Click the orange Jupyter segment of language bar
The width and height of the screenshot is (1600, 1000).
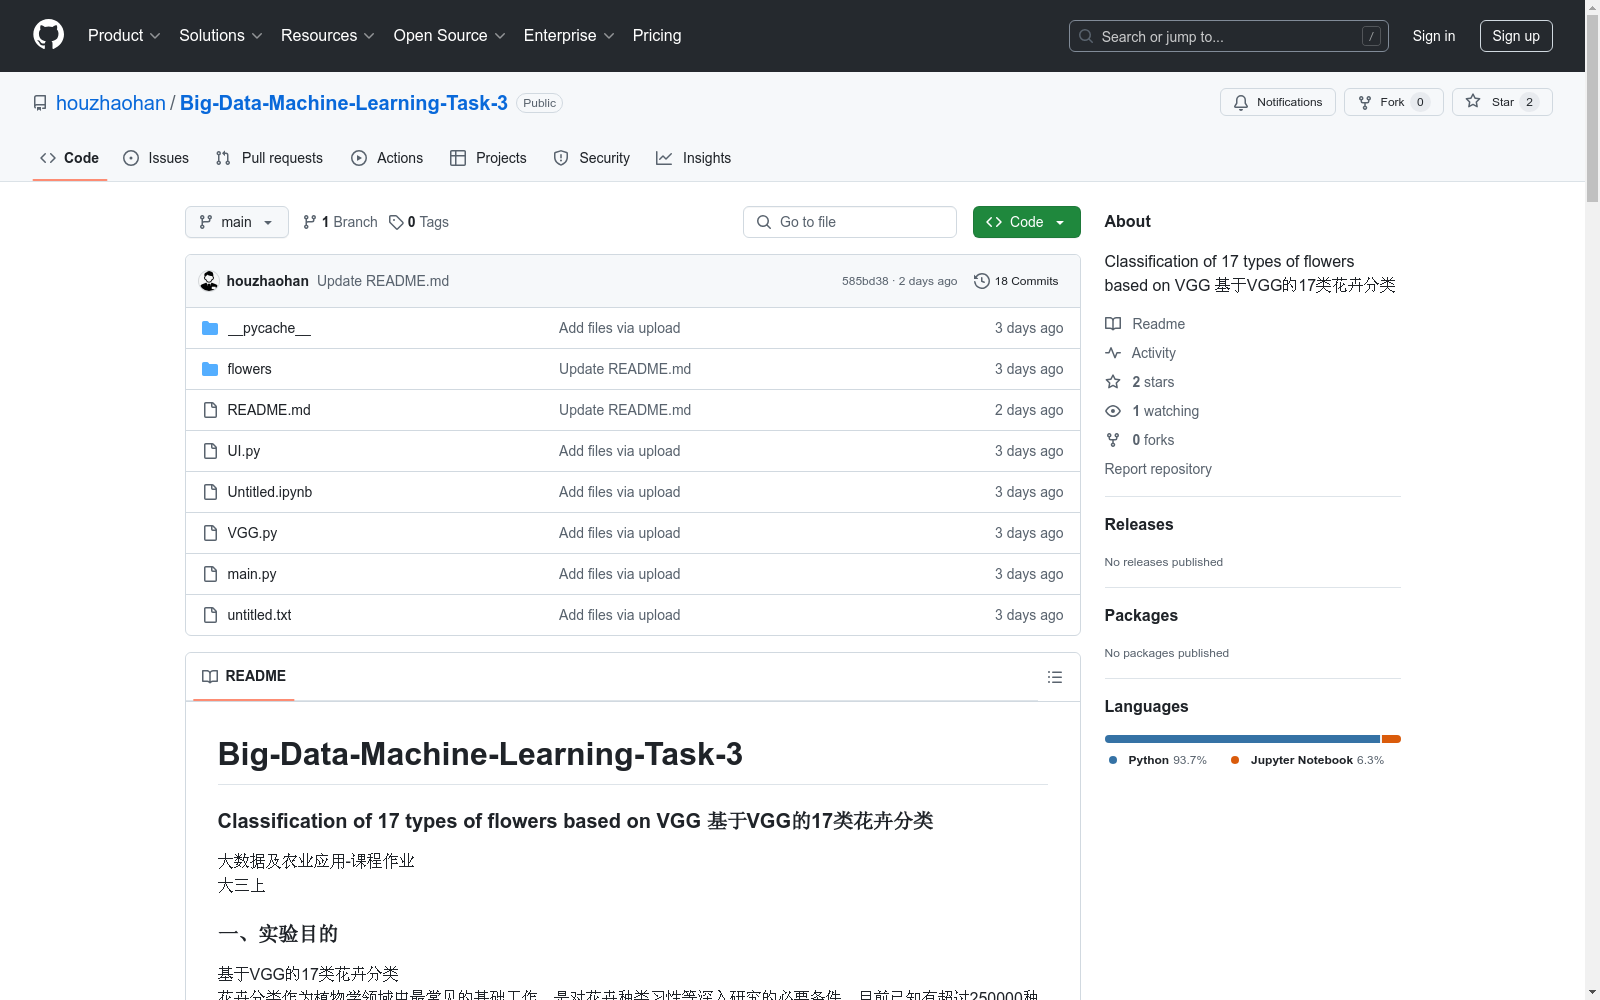(1391, 739)
